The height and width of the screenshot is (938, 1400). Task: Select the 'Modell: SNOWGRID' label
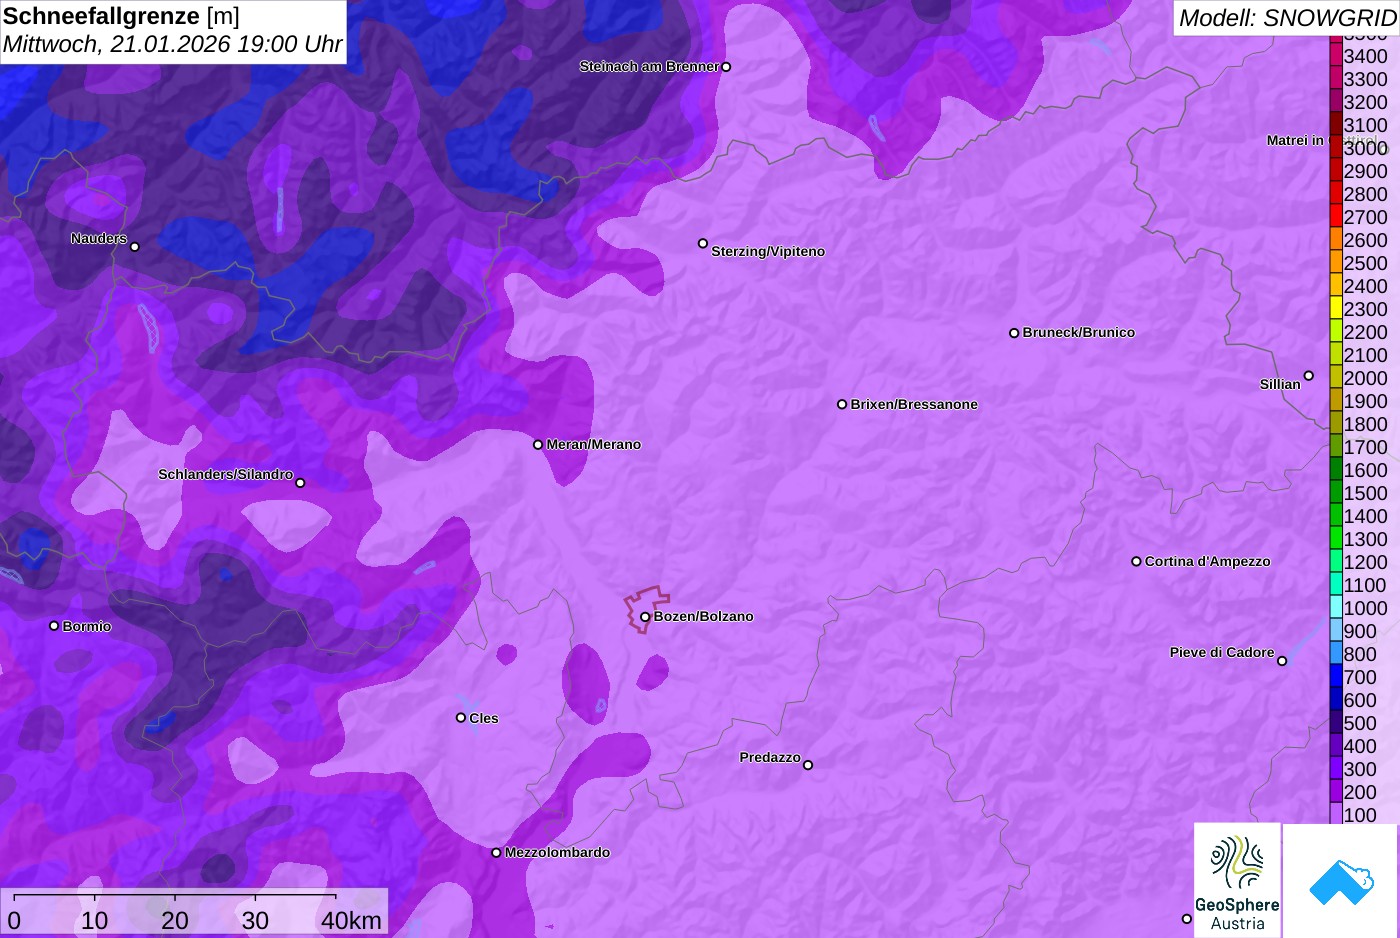coord(1287,18)
